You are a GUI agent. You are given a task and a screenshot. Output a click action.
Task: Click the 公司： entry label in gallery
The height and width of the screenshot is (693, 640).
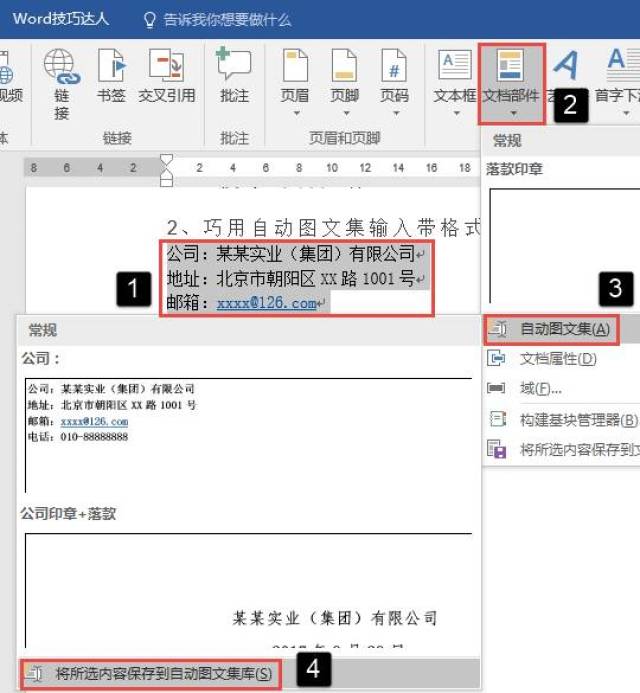tap(41, 359)
